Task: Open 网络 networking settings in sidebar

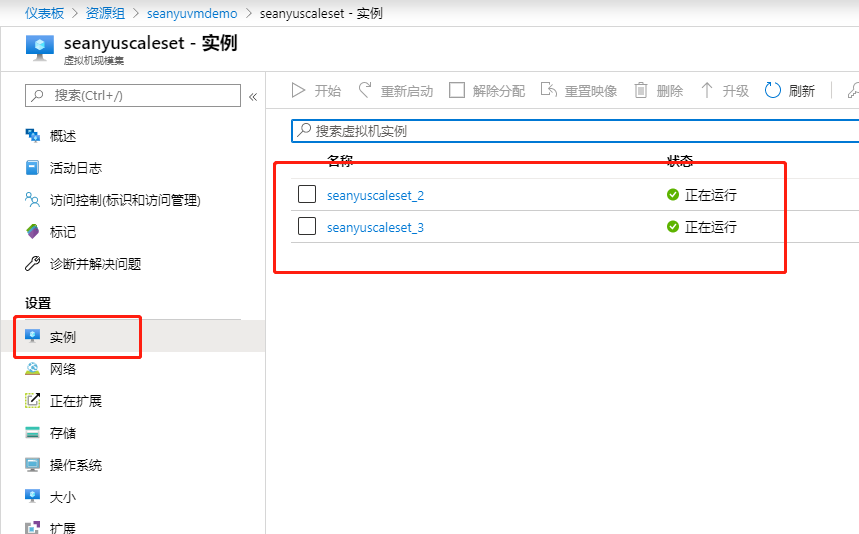Action: coord(62,369)
